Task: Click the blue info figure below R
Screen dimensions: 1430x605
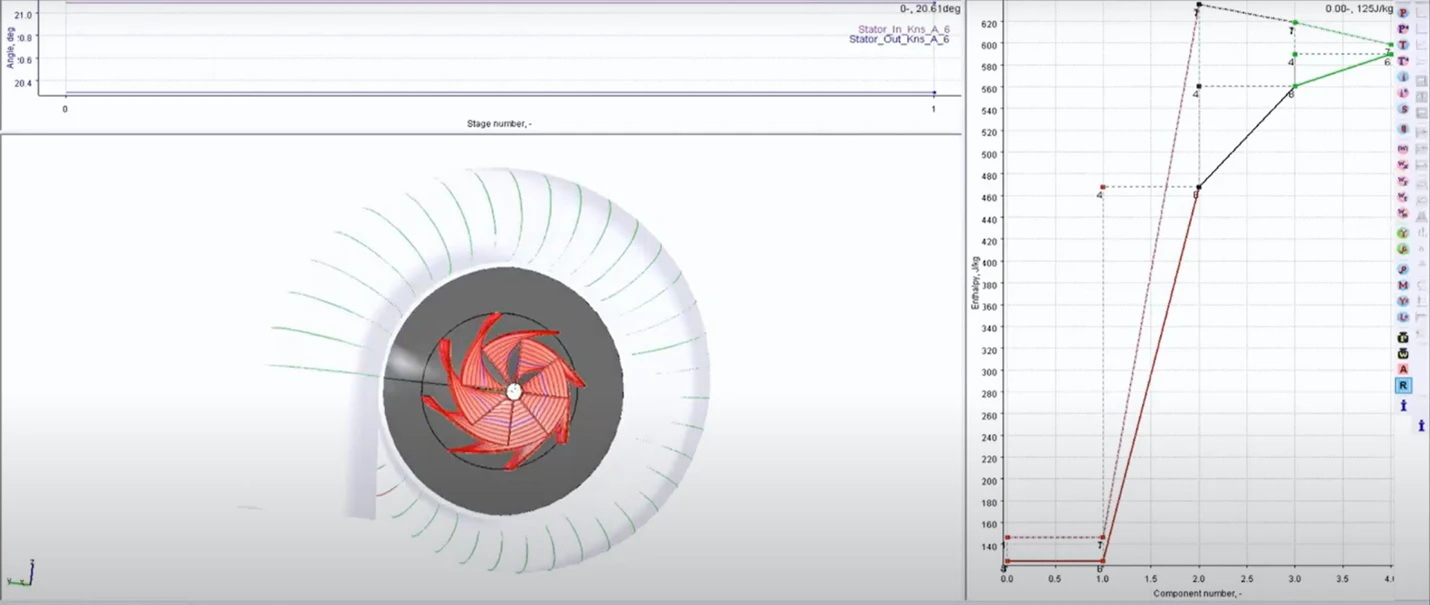Action: tap(1403, 404)
